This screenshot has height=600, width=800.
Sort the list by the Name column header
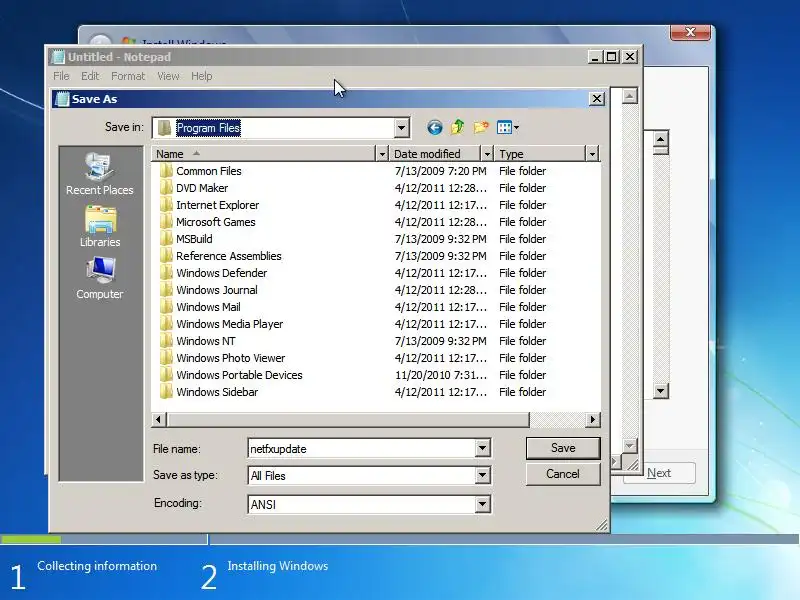(x=264, y=154)
